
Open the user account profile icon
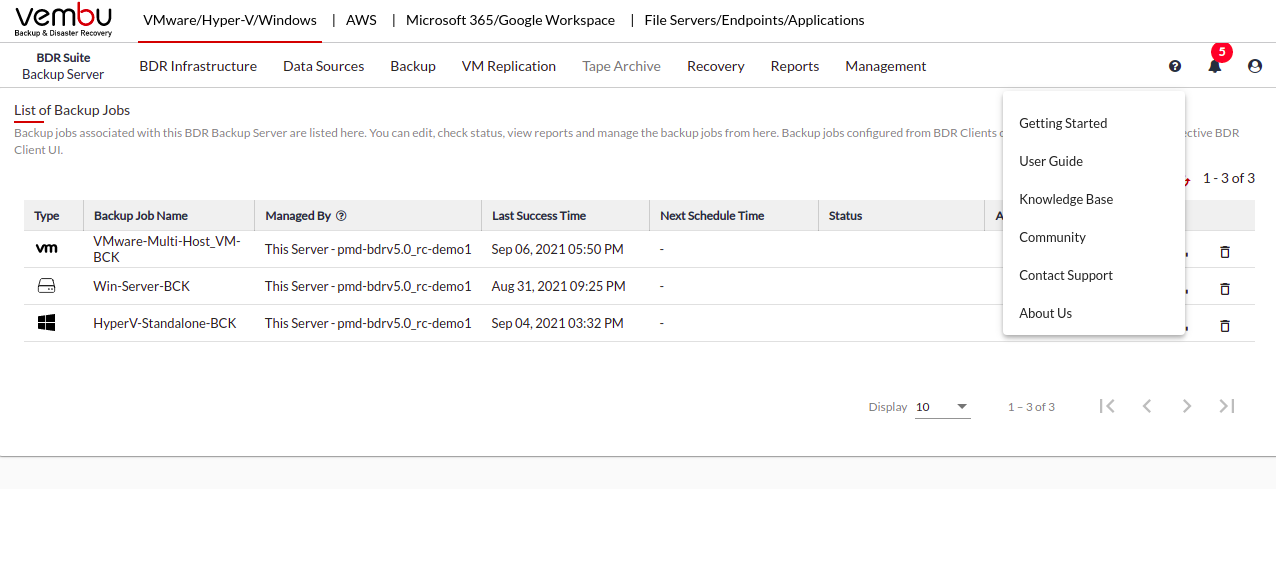(1255, 66)
